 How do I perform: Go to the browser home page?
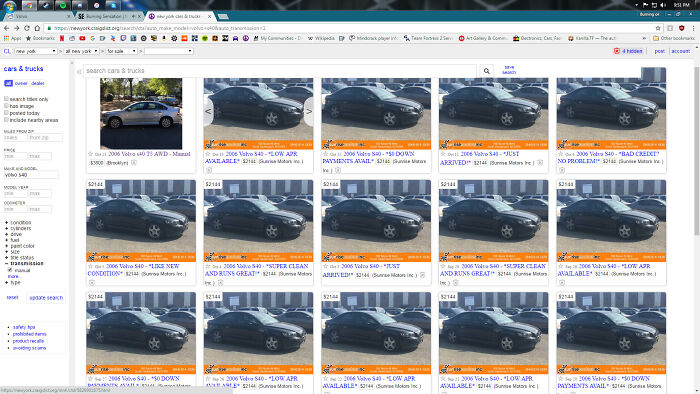coord(37,28)
